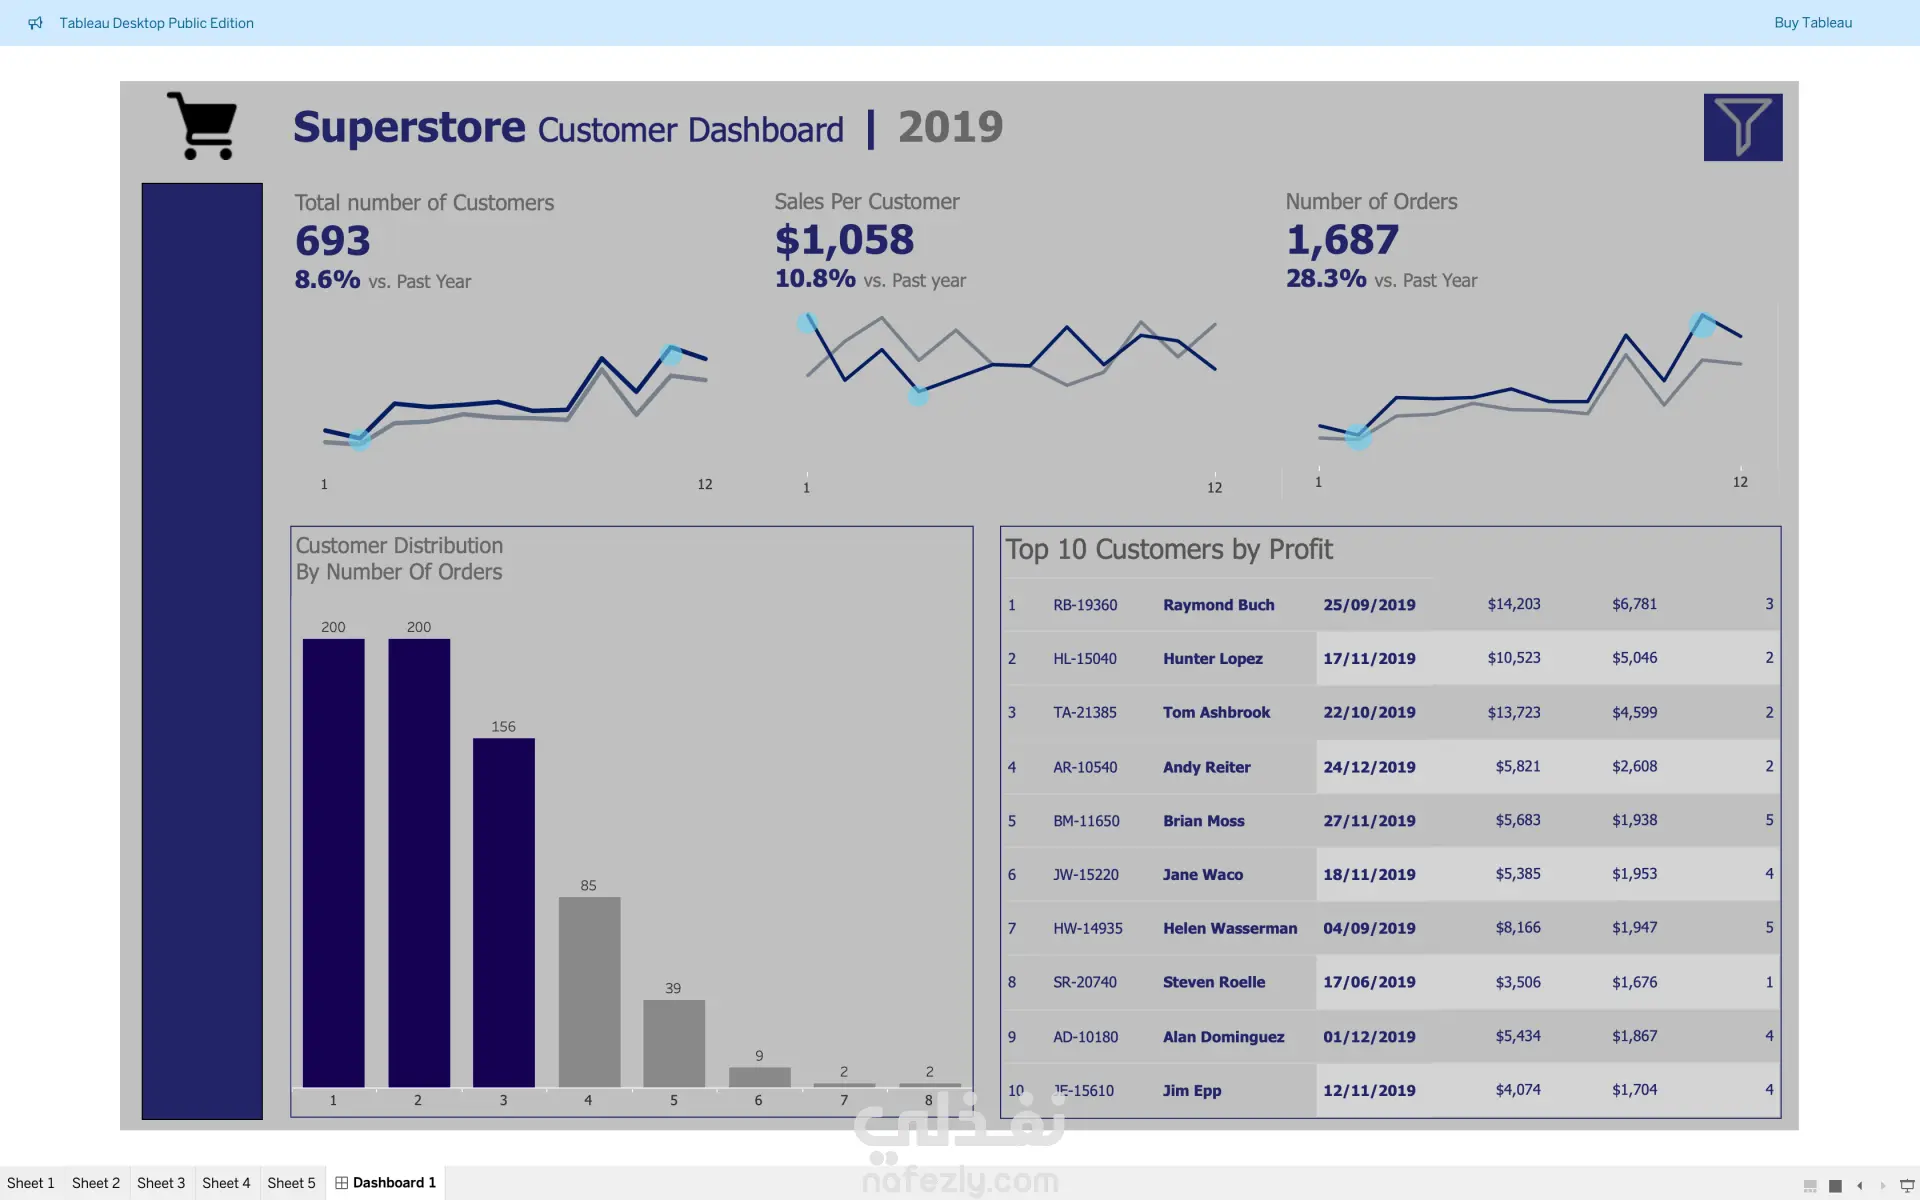Show filmstrip view icon
This screenshot has height=1200, width=1920.
click(1810, 1186)
